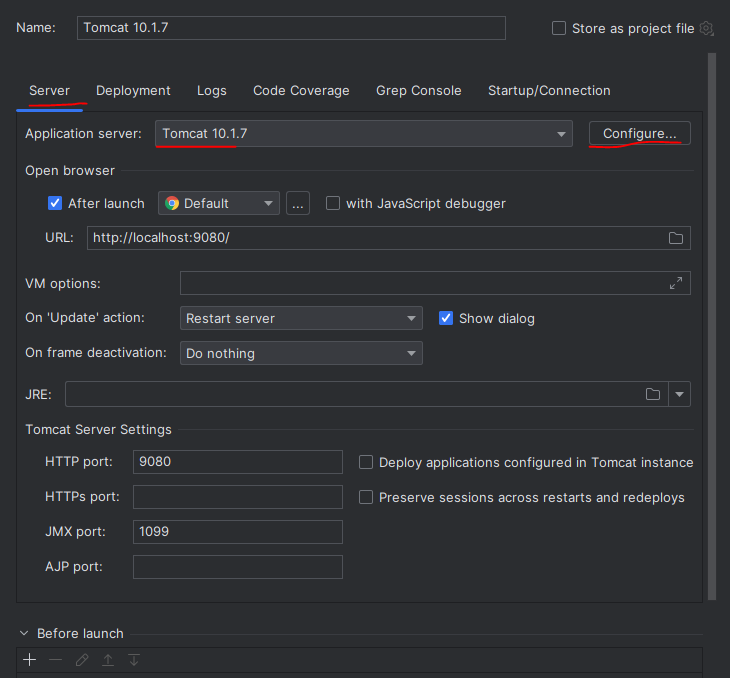Image resolution: width=730 pixels, height=678 pixels.
Task: Move a Before launch task up with the arrow icon
Action: [108, 659]
